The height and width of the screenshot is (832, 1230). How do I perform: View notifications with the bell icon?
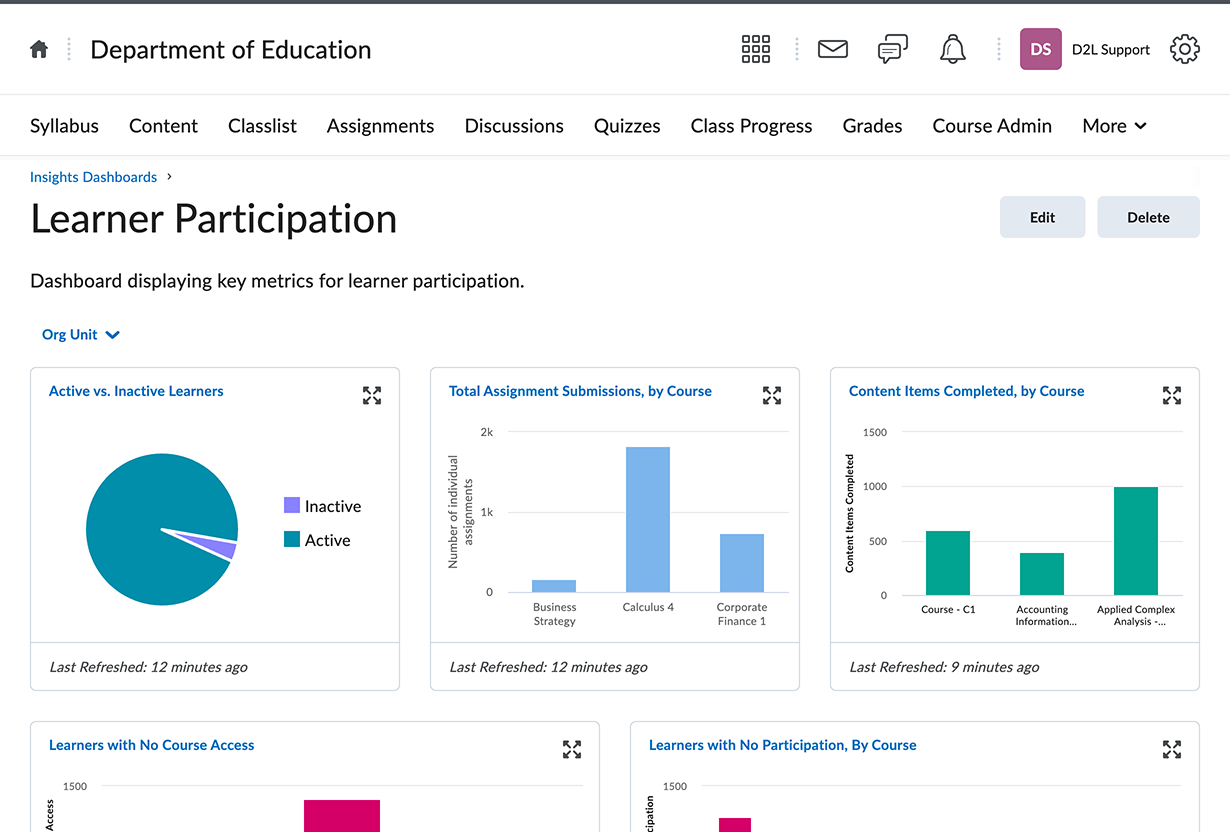tap(952, 49)
